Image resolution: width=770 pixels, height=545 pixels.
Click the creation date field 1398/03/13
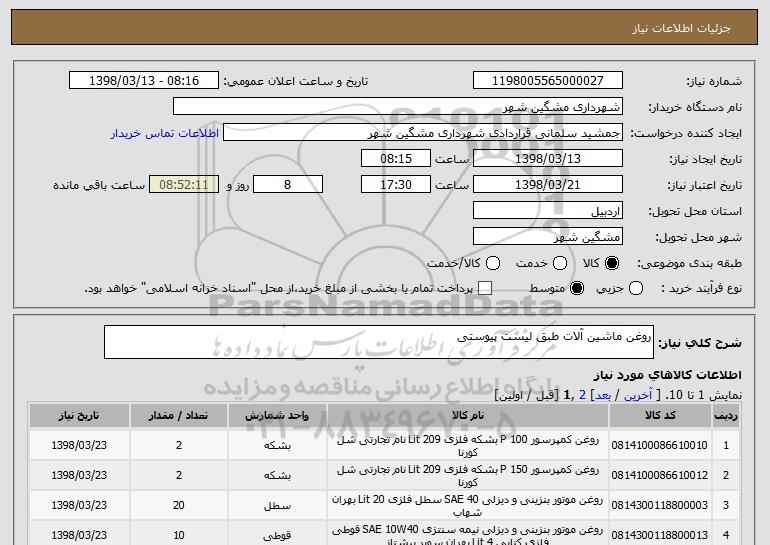coord(548,159)
